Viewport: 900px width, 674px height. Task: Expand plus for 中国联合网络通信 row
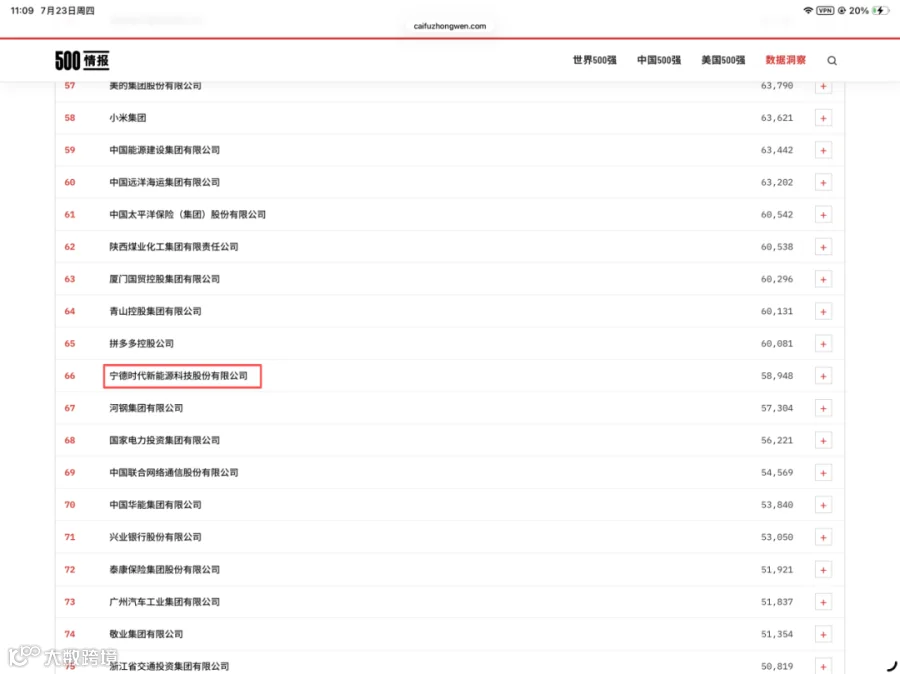pyautogui.click(x=823, y=473)
